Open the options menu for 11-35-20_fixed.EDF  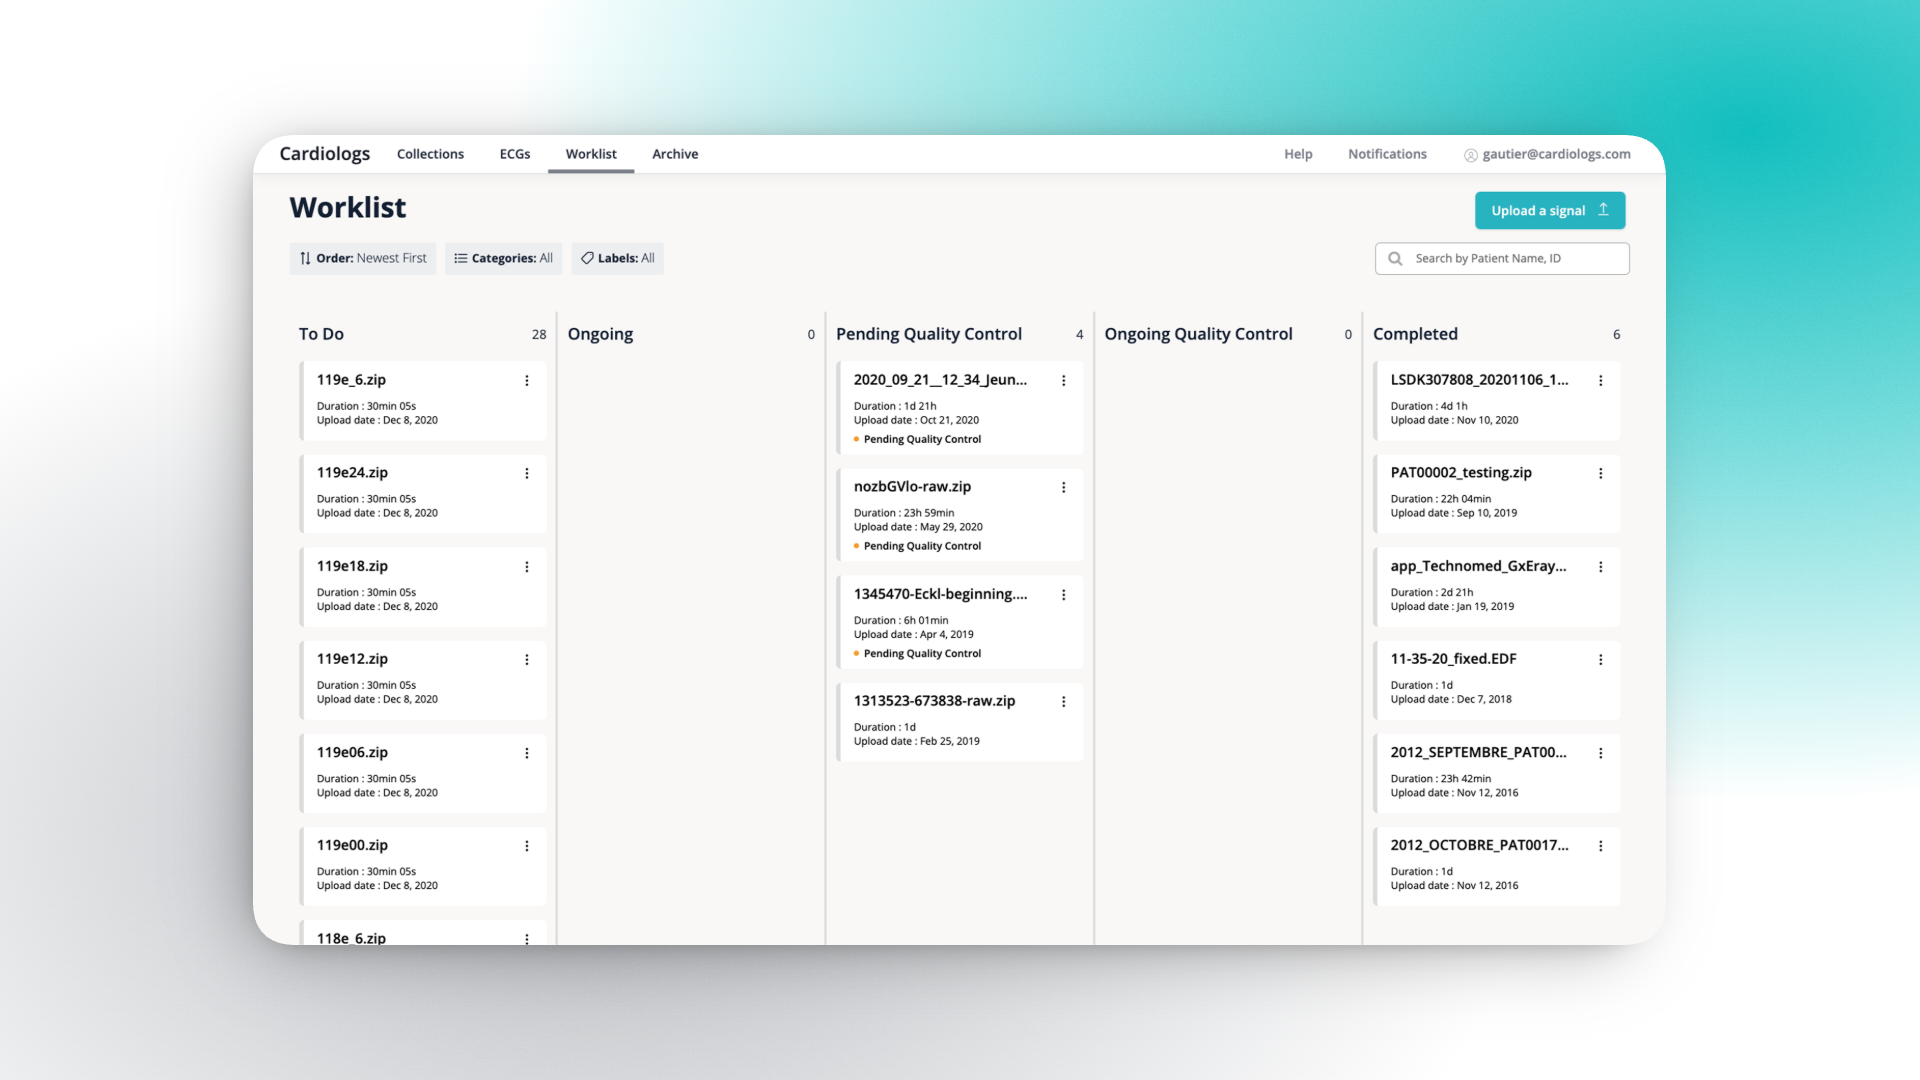click(x=1601, y=659)
